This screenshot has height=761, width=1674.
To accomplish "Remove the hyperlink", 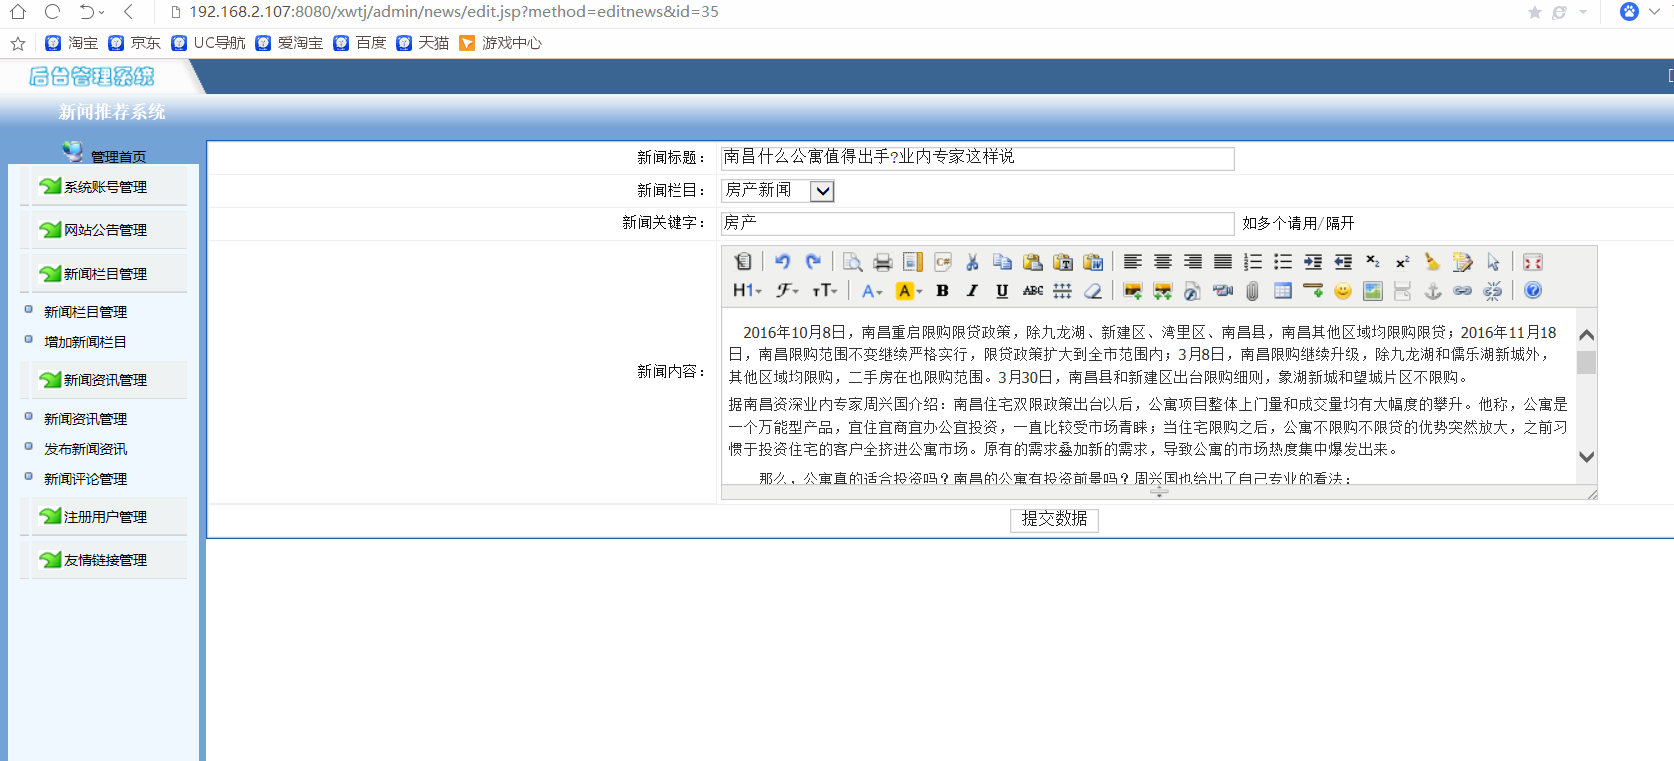I will point(1493,291).
